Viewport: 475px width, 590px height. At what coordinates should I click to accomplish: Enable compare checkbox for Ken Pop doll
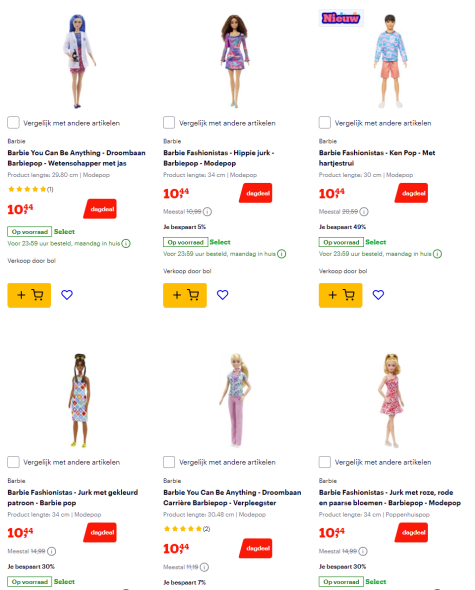(325, 123)
